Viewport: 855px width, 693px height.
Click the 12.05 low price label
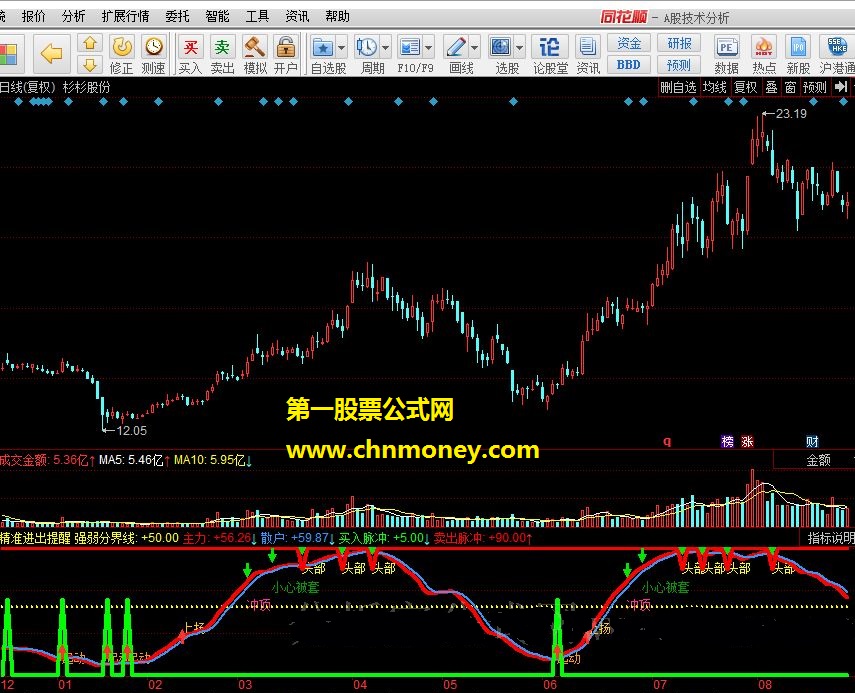click(x=131, y=430)
